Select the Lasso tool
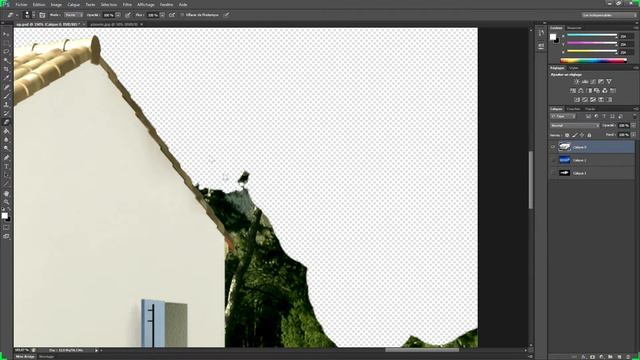This screenshot has height=360, width=640. click(6, 52)
